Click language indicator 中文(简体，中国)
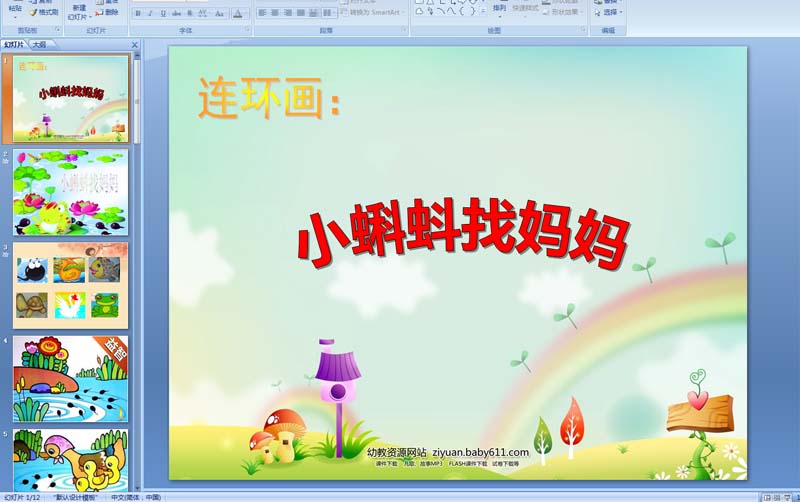This screenshot has height=502, width=800. pos(136,497)
